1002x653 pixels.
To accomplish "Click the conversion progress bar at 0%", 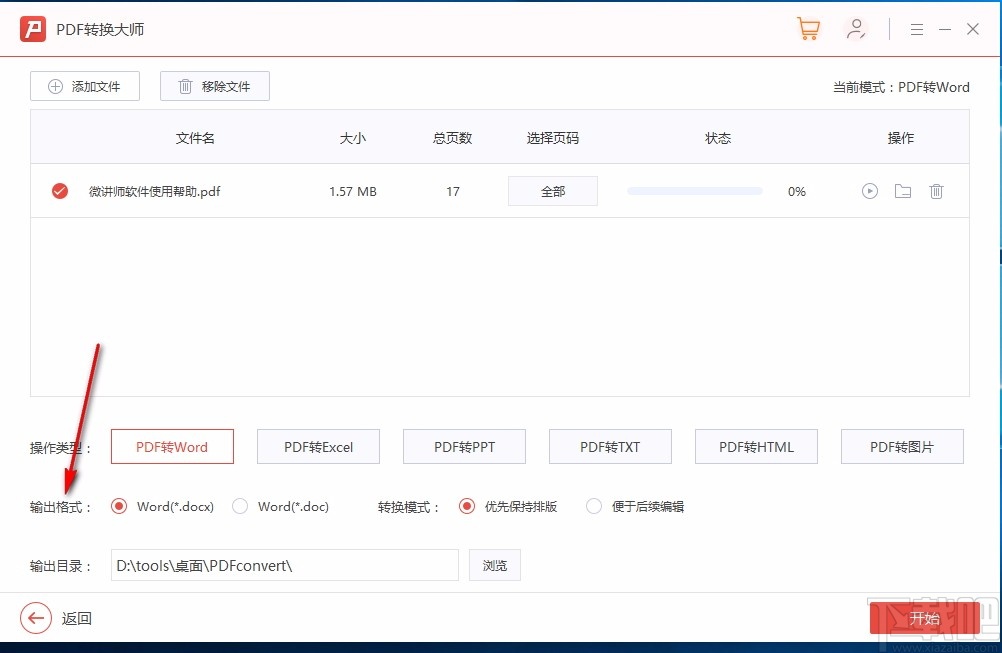I will click(694, 190).
